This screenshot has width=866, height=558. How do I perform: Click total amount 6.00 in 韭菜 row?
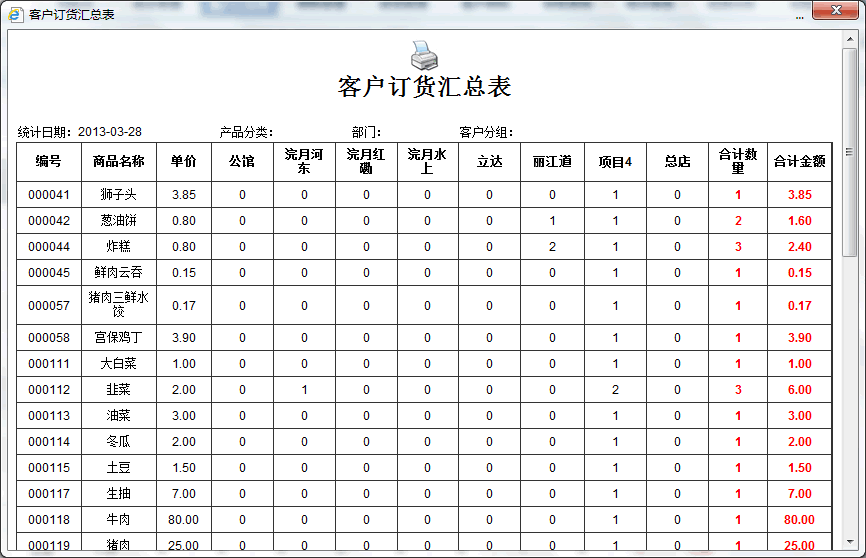[800, 389]
